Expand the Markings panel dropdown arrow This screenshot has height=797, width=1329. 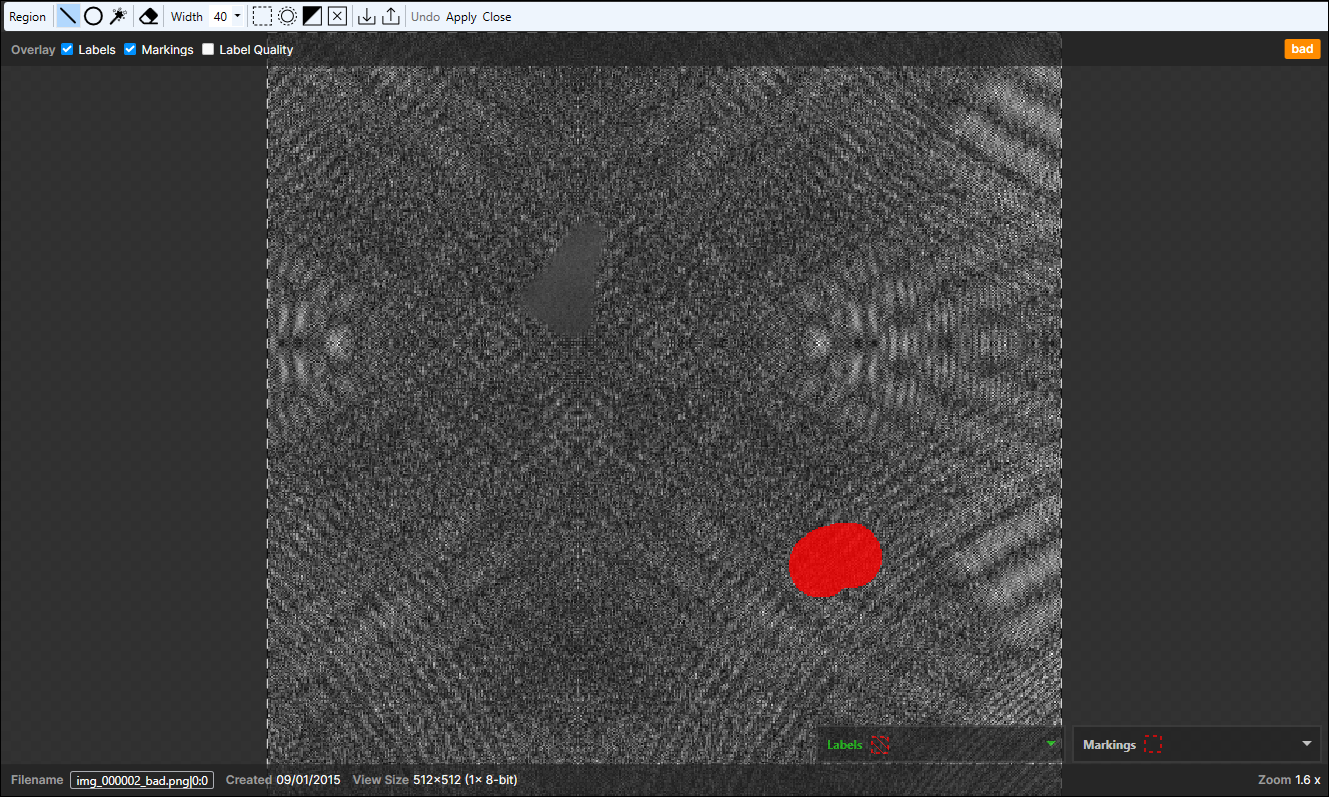(x=1306, y=744)
